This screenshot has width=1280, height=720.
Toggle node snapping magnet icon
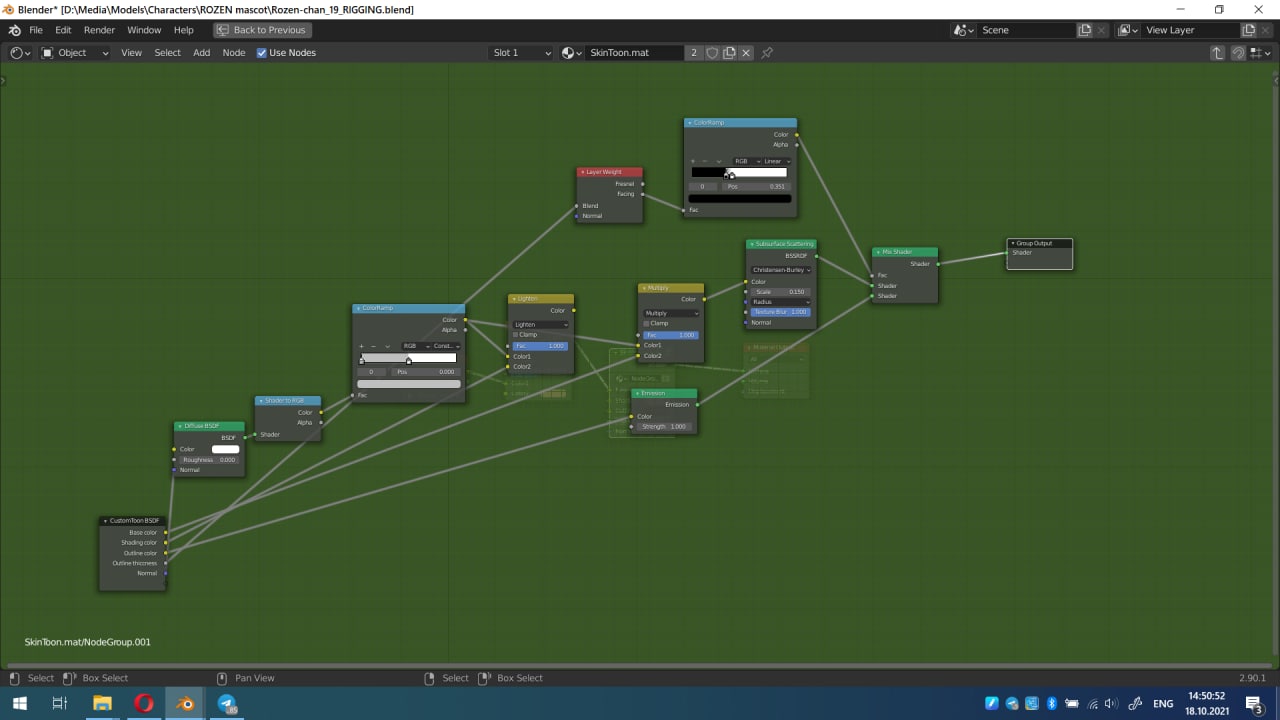click(x=1238, y=53)
